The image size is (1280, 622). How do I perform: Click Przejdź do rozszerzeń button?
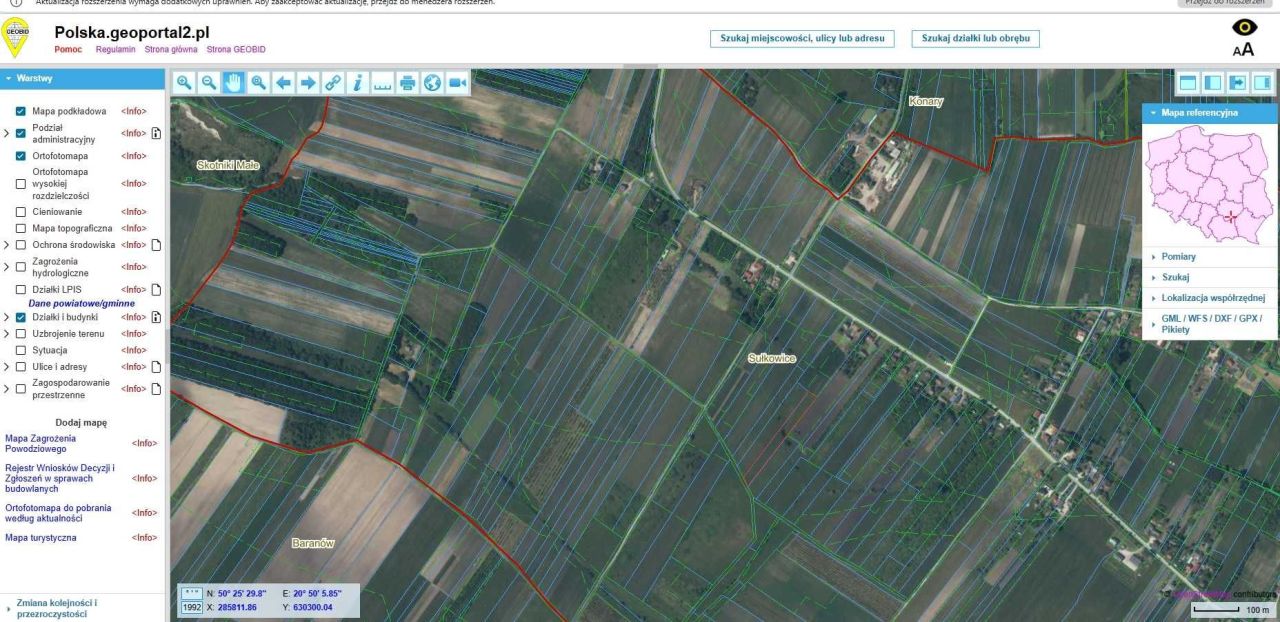(1227, 3)
